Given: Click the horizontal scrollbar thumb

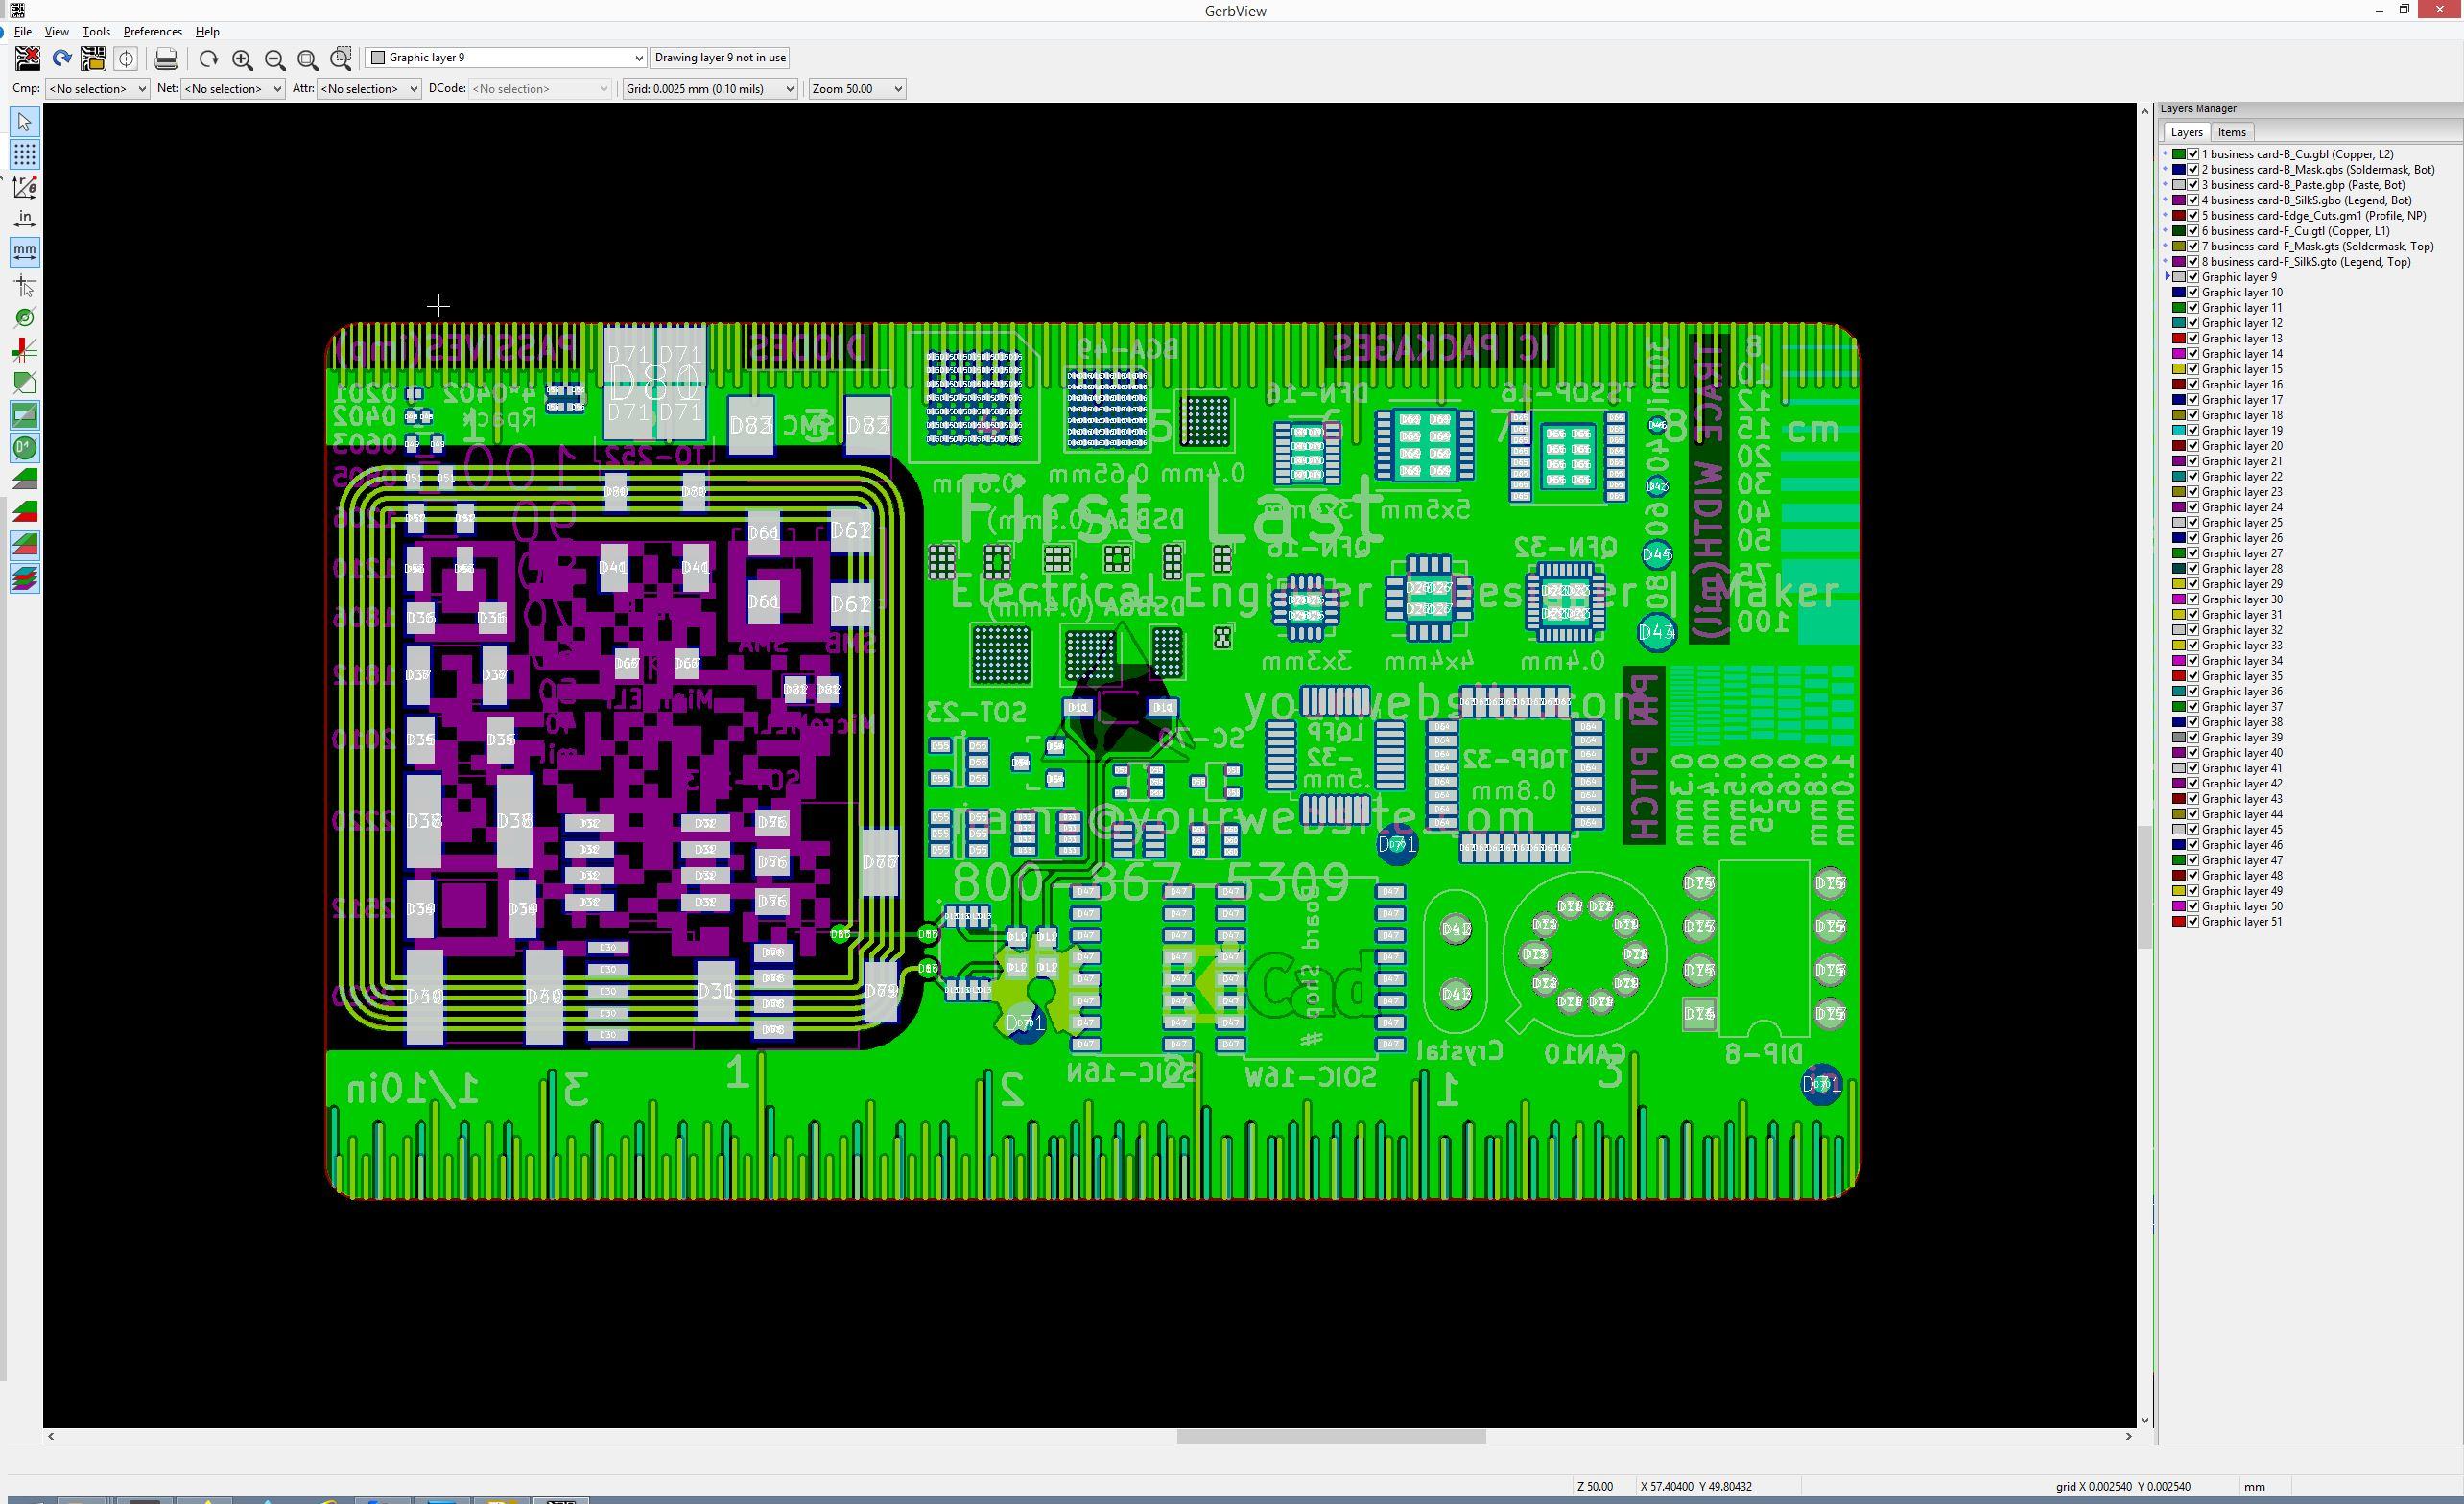Looking at the screenshot, I should pos(1331,1437).
